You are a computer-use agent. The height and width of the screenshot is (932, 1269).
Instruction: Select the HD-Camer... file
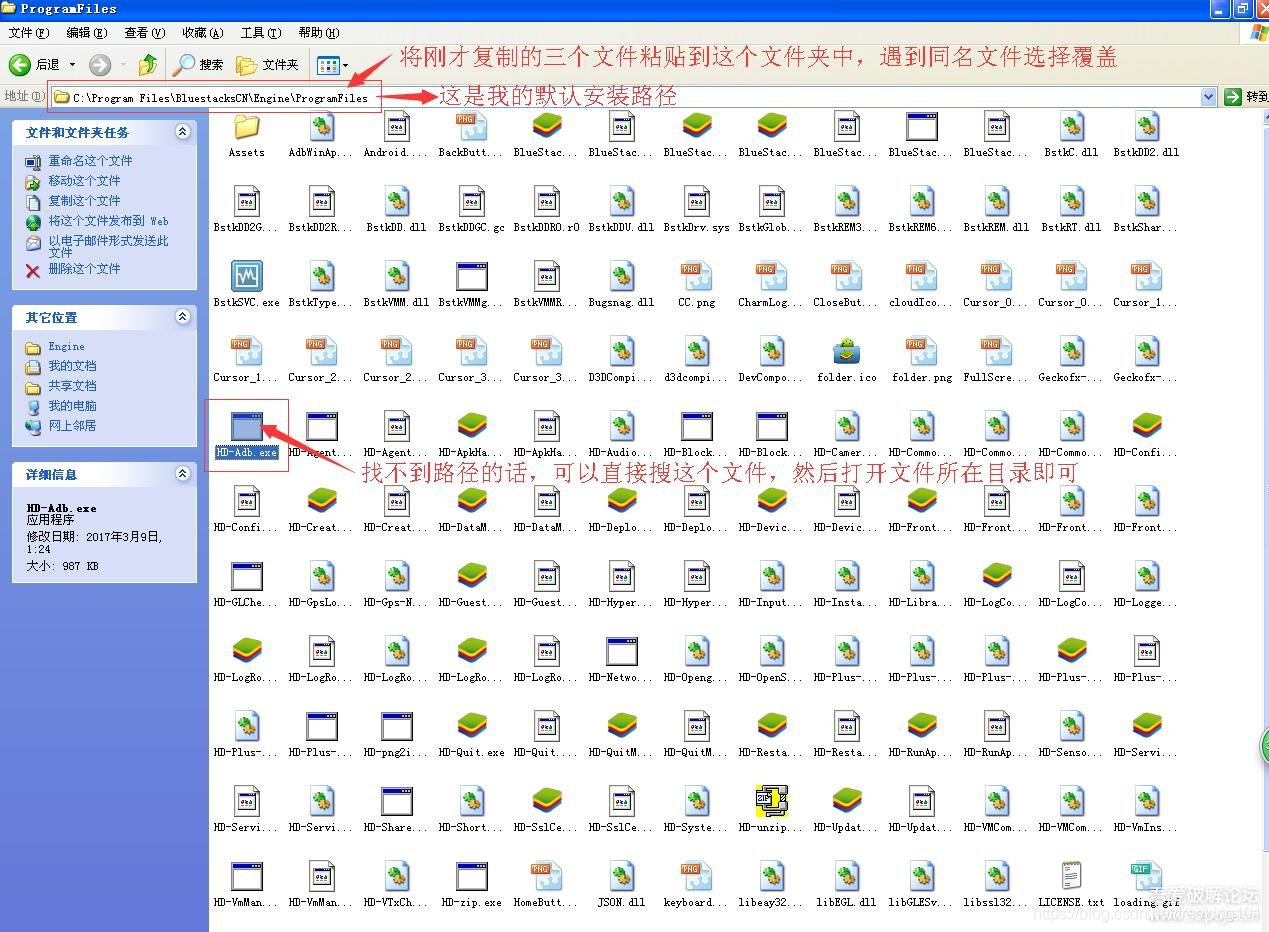coord(847,434)
